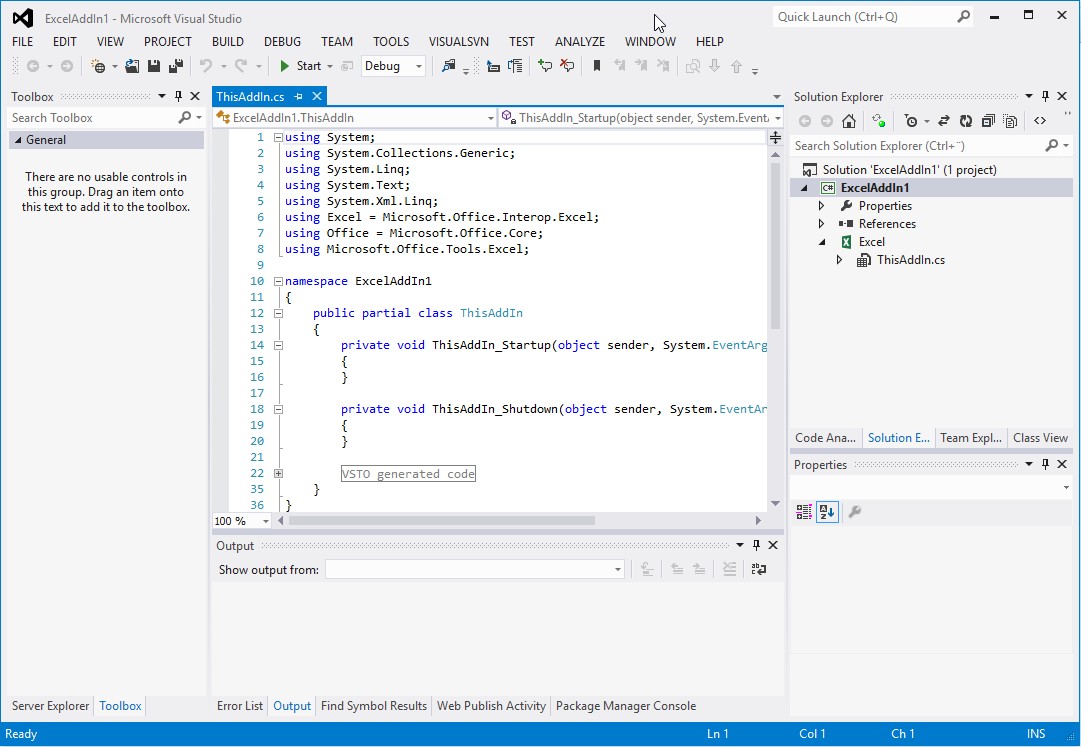Pin the Solution Explorer panel
The height and width of the screenshot is (747, 1081).
pyautogui.click(x=1046, y=96)
